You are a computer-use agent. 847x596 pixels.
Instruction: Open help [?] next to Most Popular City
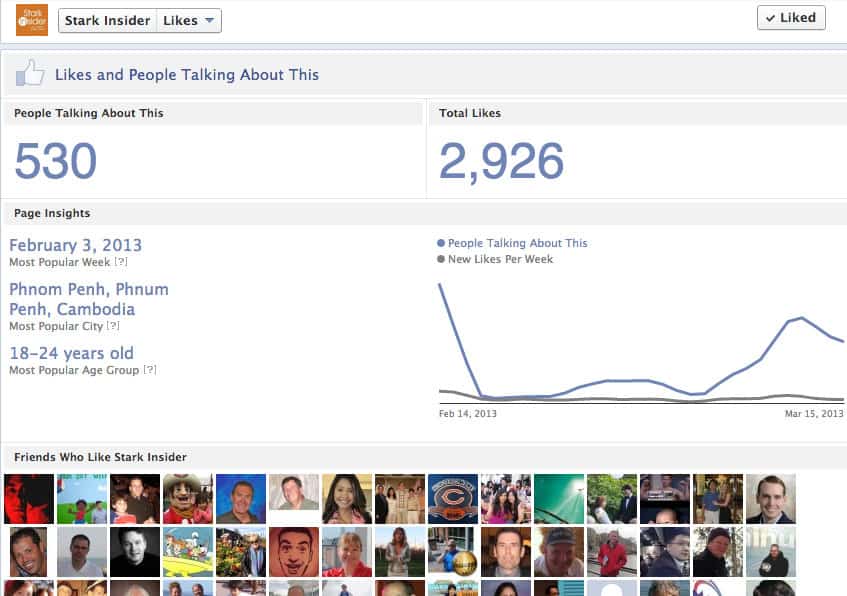pos(113,326)
